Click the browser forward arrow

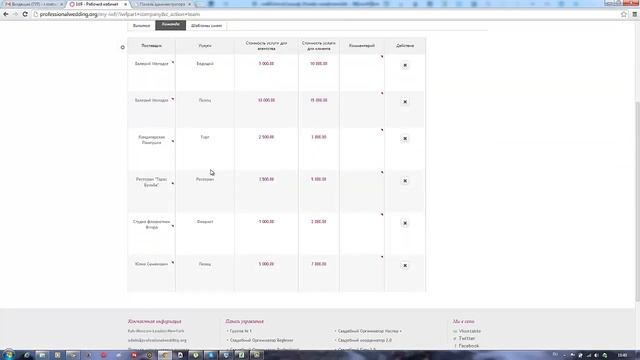coord(15,14)
